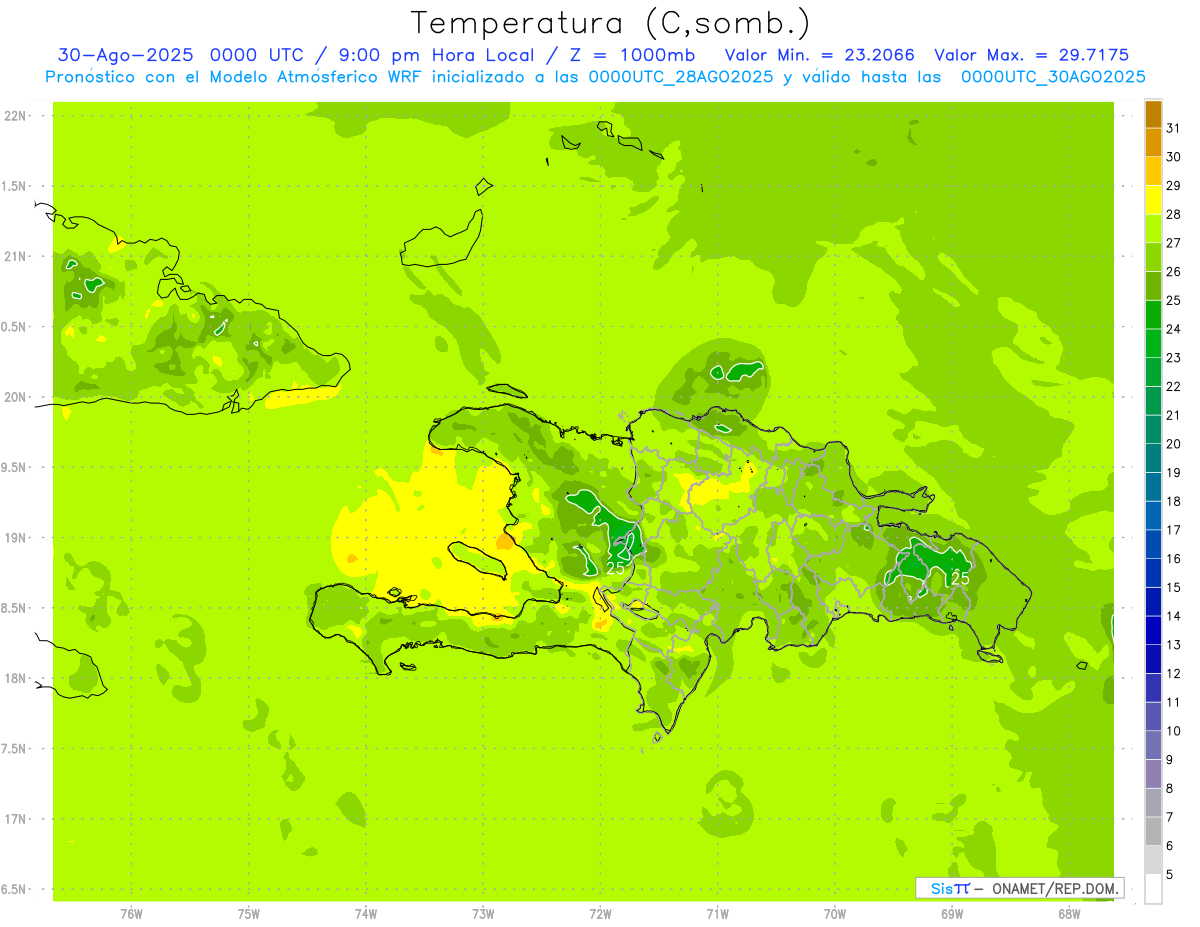Click the legend value 5
Screen dimensions: 1200x927
tap(1170, 875)
